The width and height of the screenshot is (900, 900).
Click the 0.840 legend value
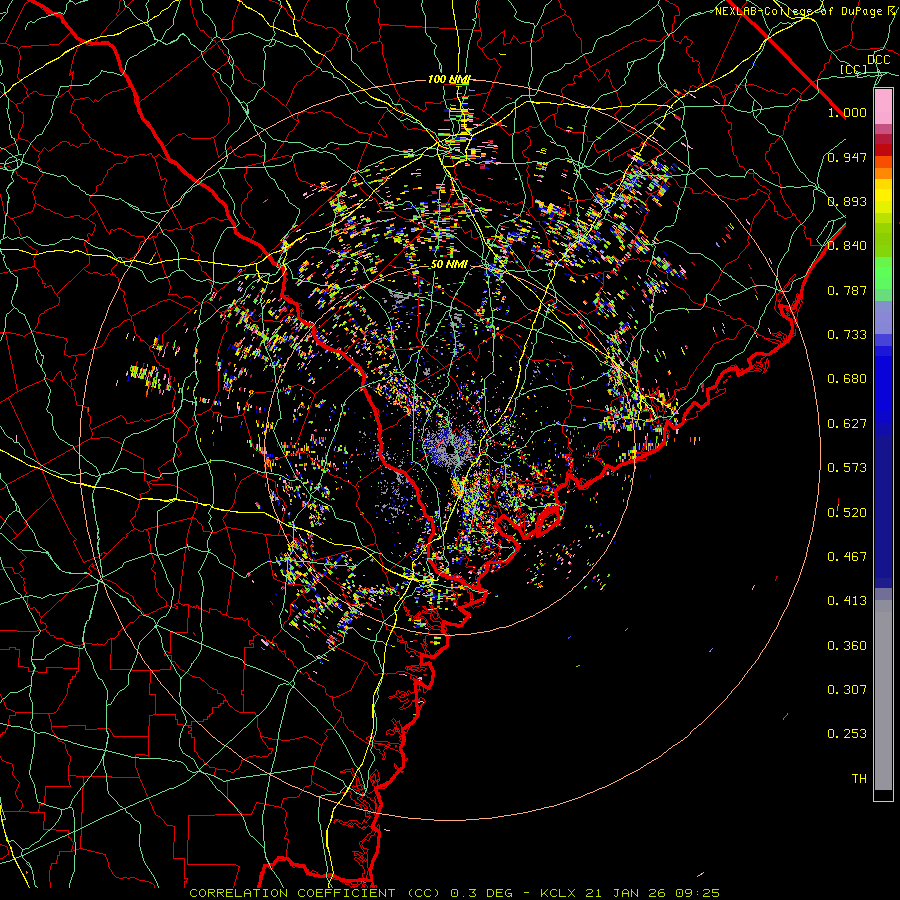coord(847,245)
